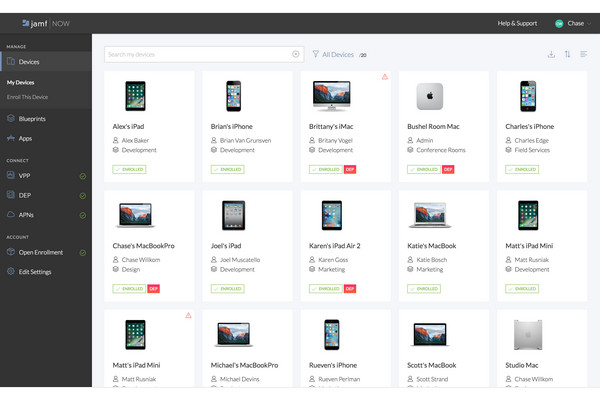
Task: Open Studio Mac device
Action: pos(542,348)
